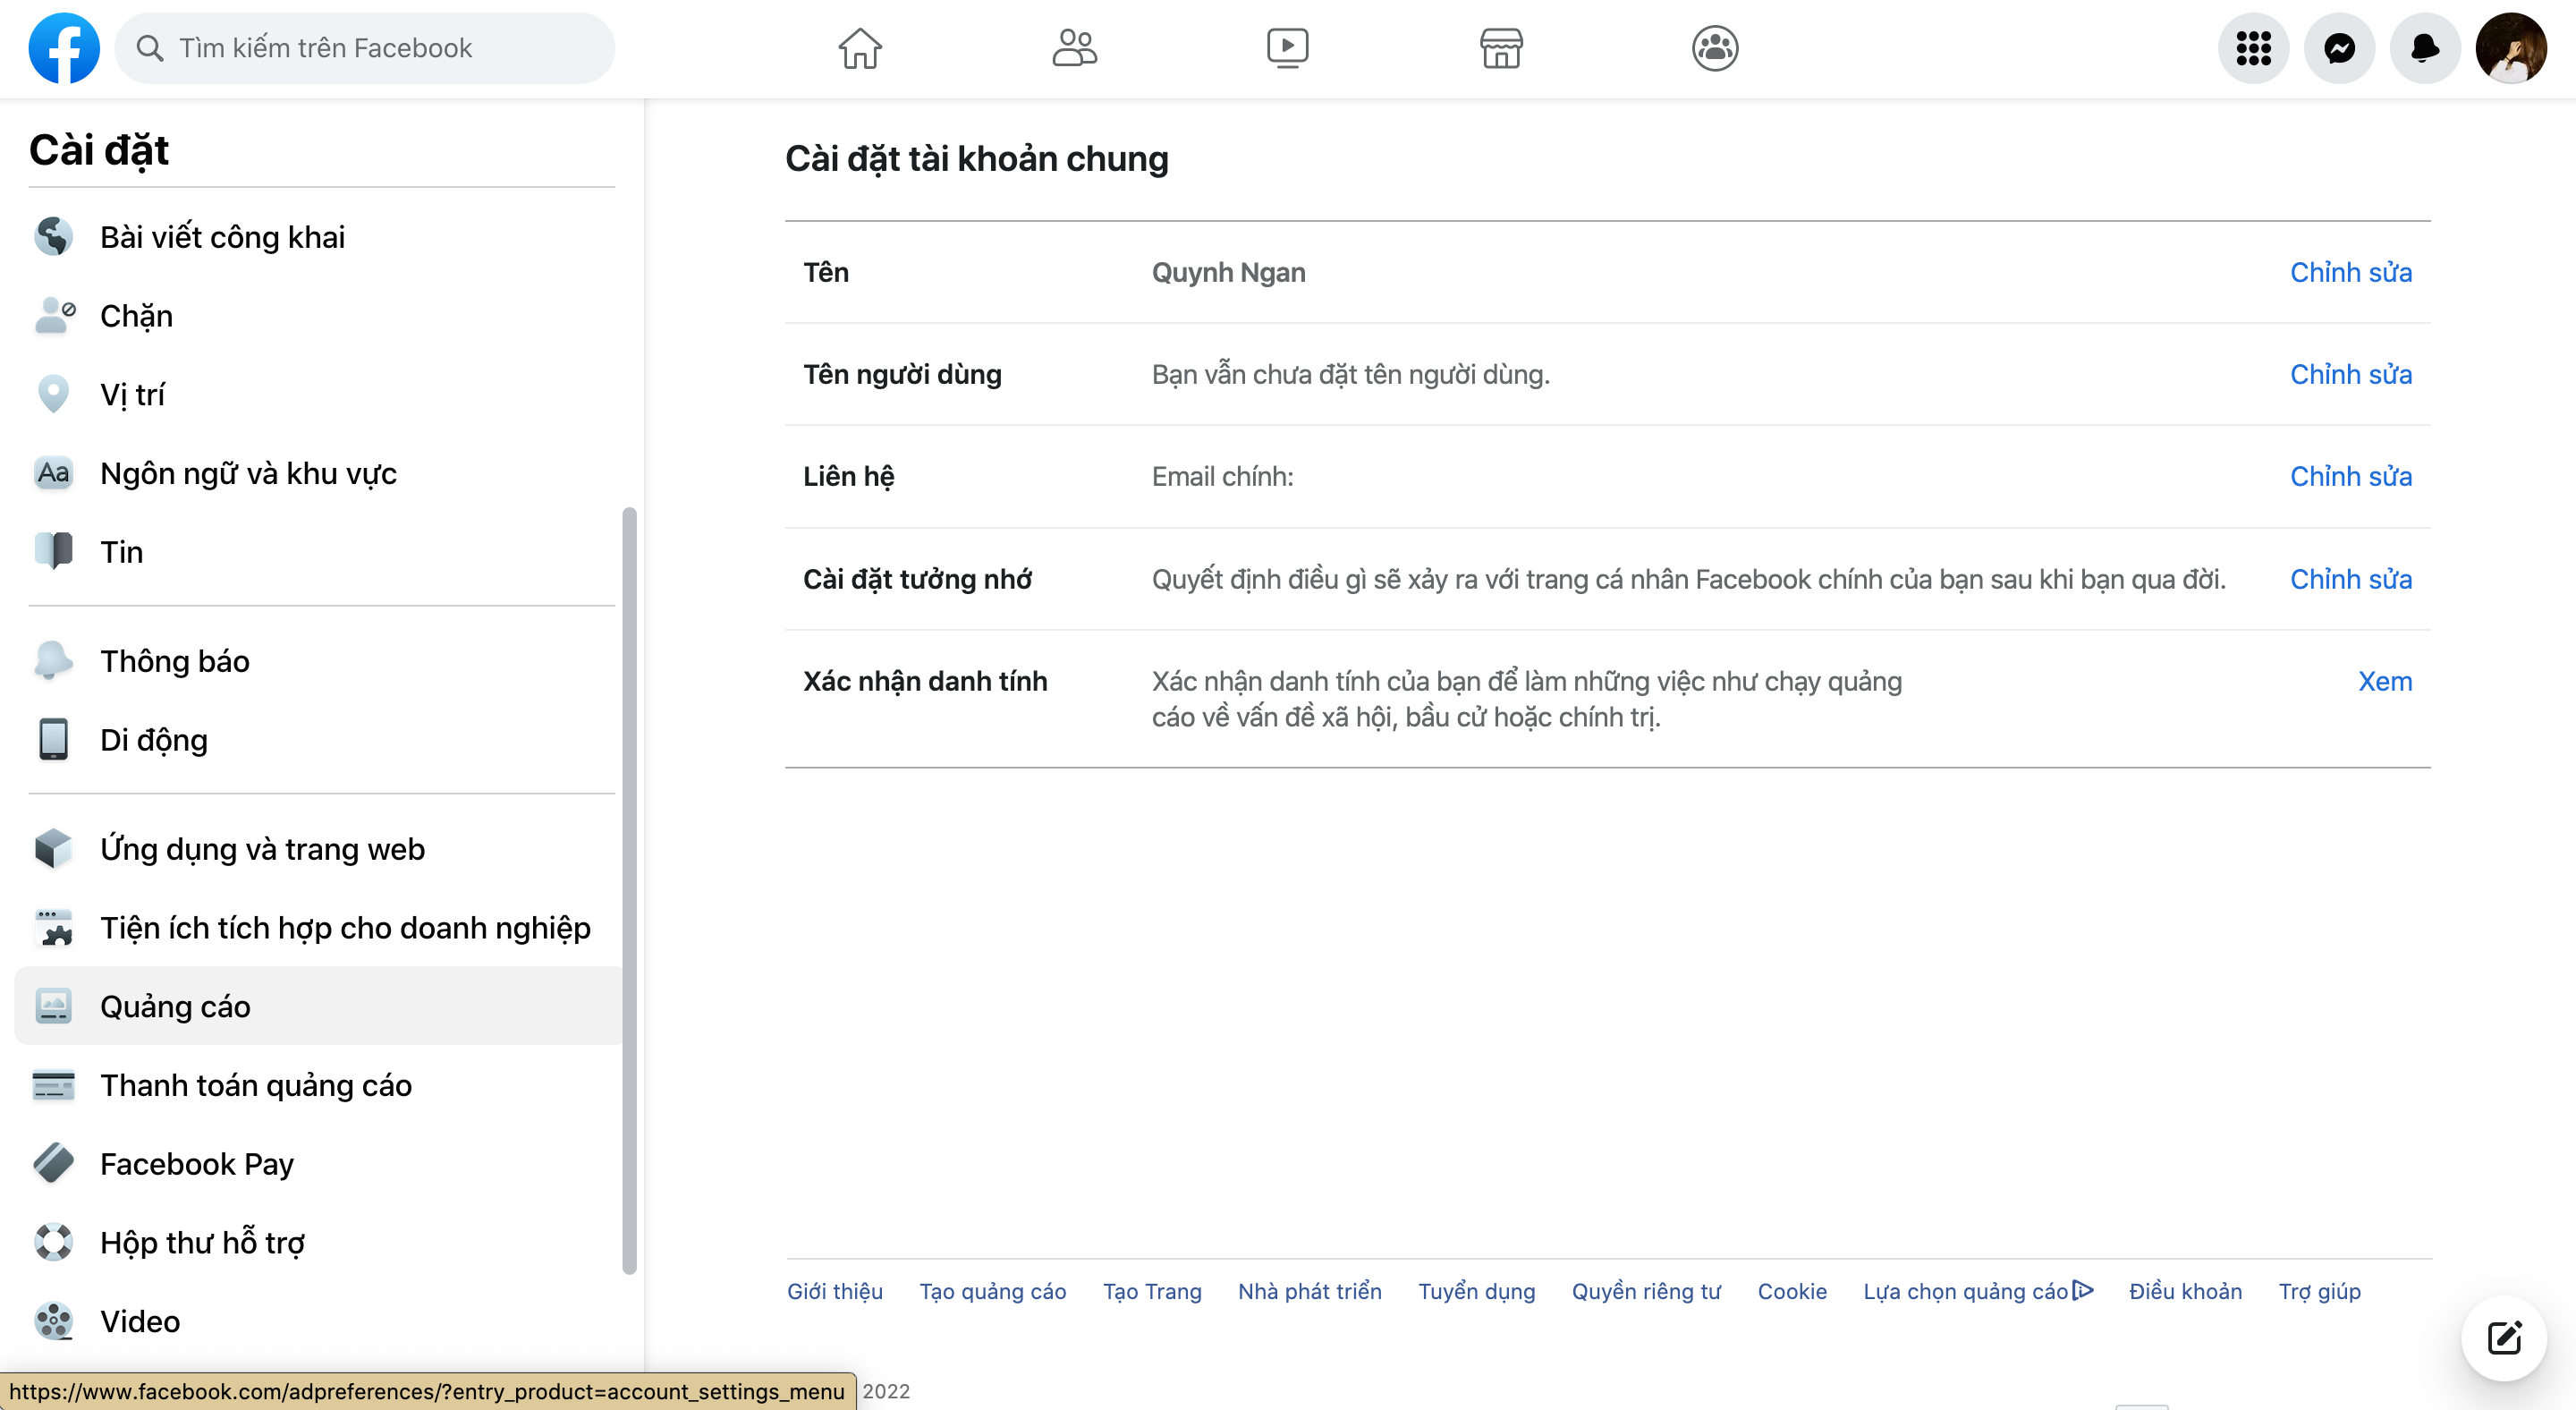Expand Bài viết công khai settings
The image size is (2576, 1410).
tap(222, 236)
